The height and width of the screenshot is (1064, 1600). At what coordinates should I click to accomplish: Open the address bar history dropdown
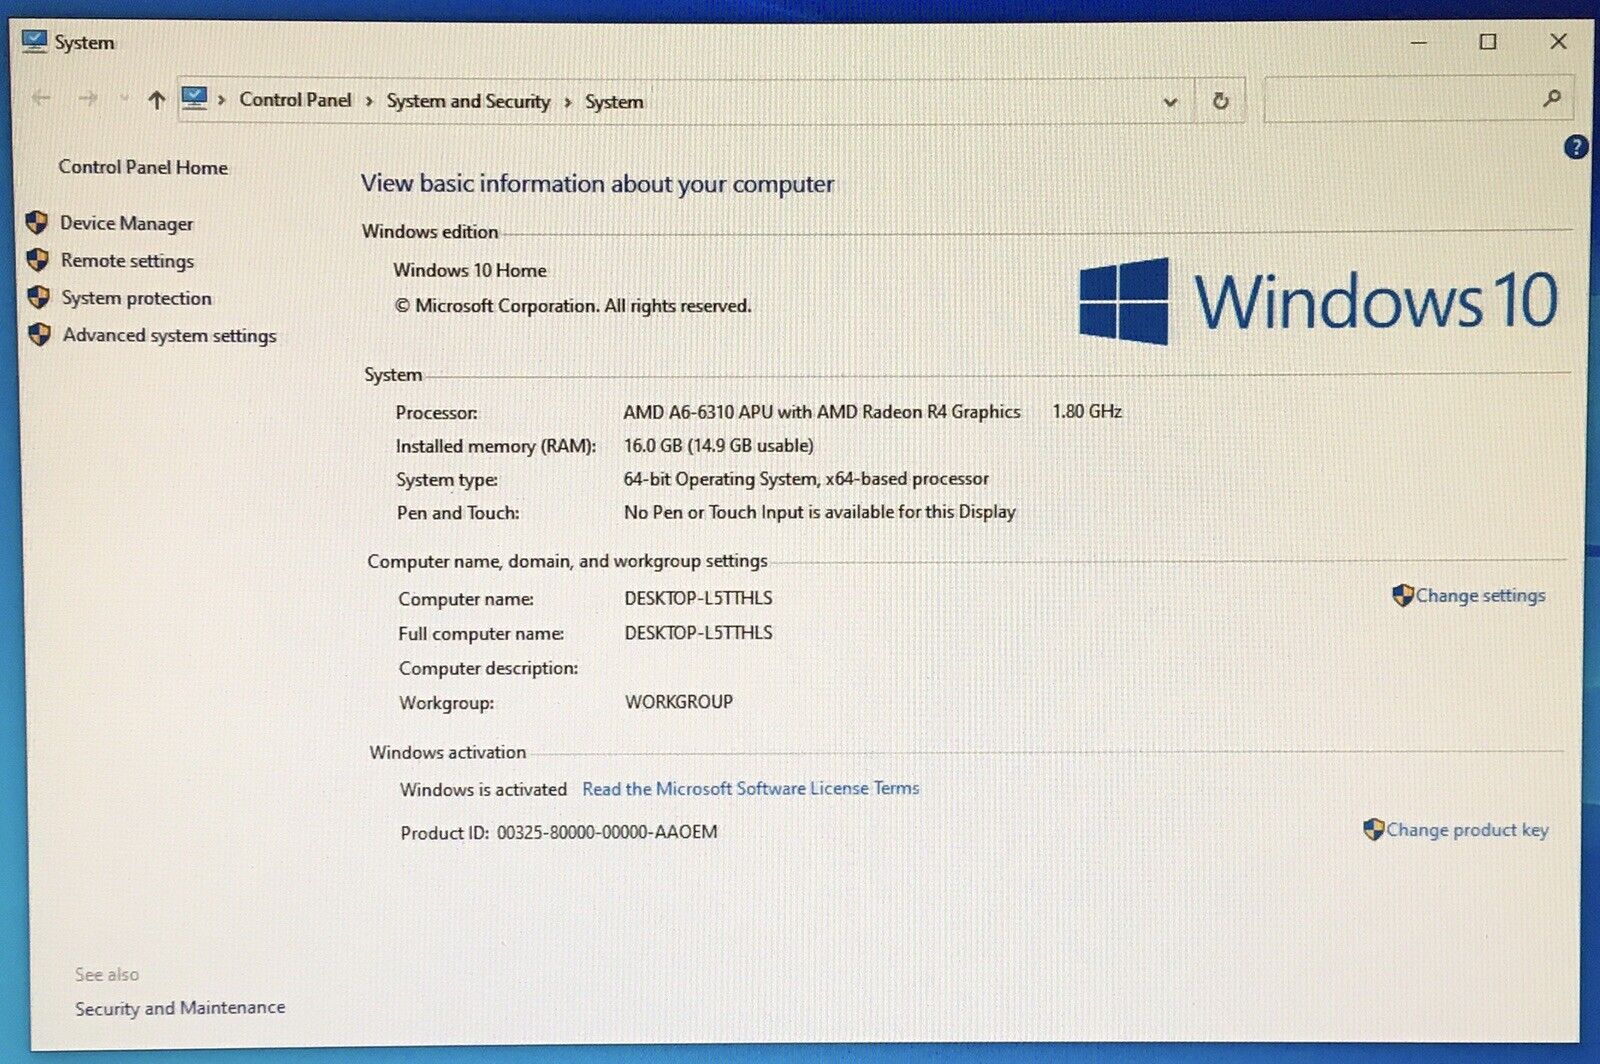coord(1170,102)
